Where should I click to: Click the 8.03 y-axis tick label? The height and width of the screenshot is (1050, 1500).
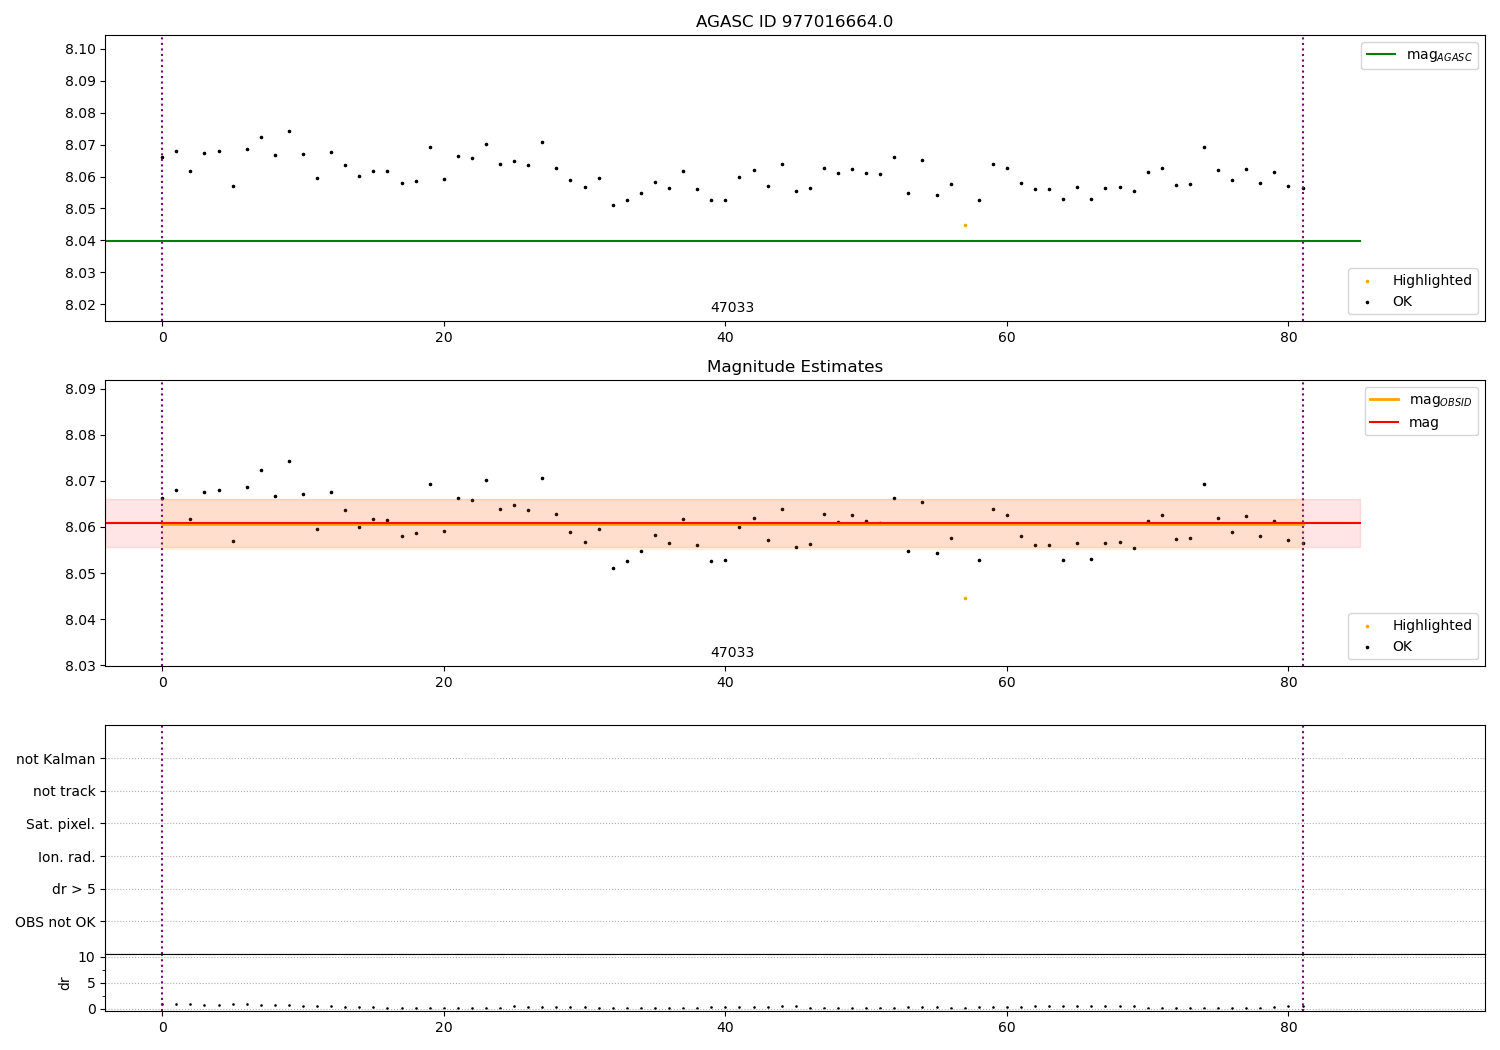[78, 666]
